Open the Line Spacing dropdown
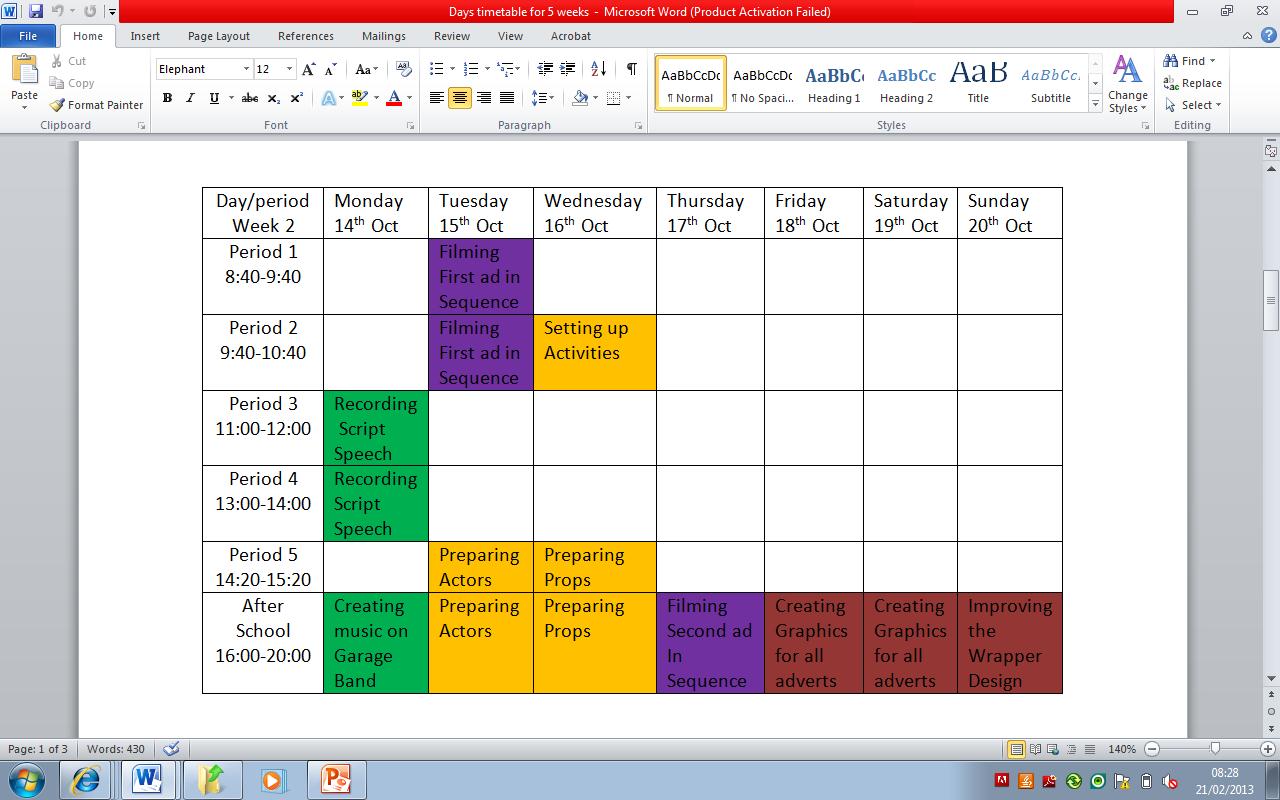1280x800 pixels. 541,98
